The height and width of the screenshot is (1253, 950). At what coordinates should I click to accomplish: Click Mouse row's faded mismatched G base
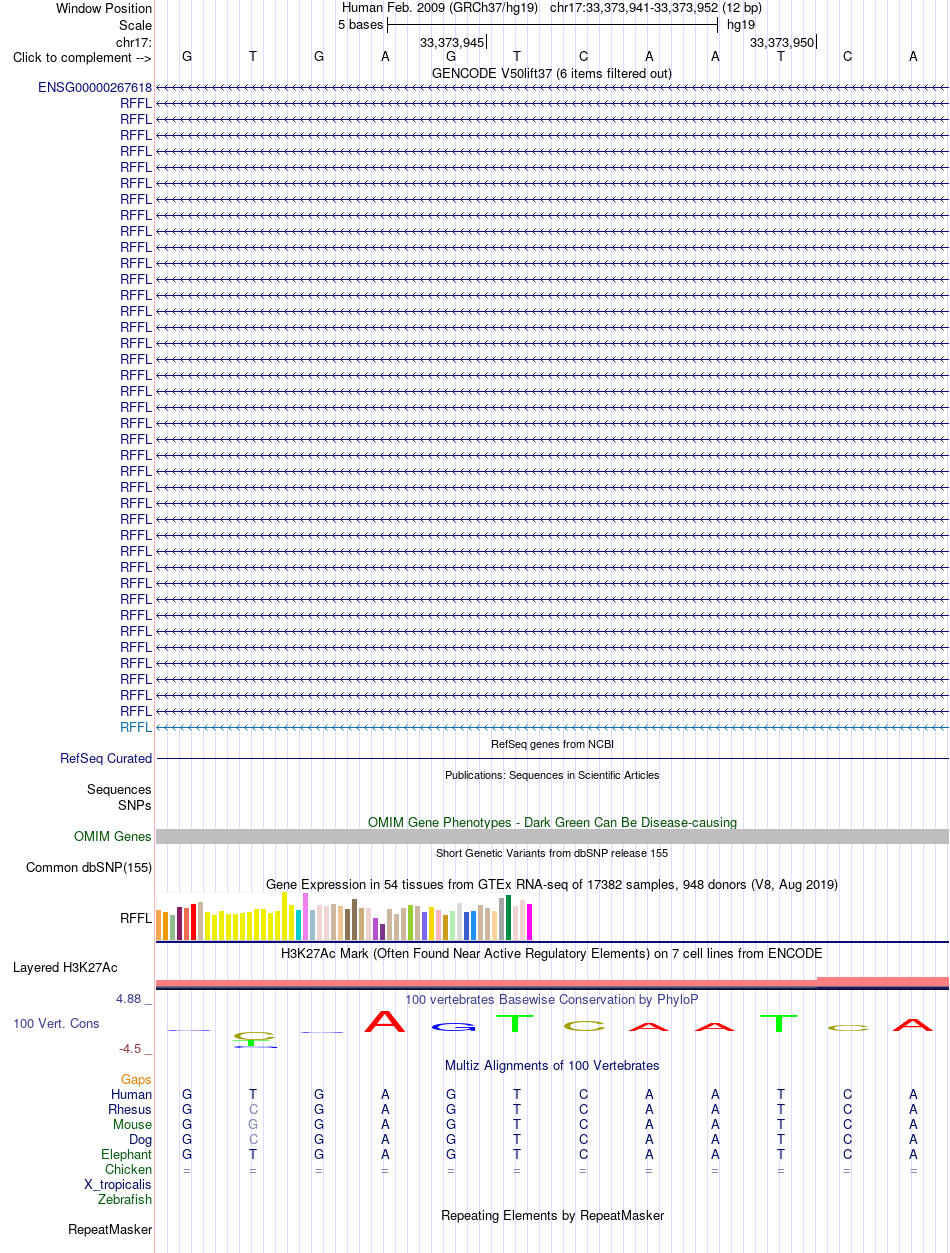coord(253,1125)
